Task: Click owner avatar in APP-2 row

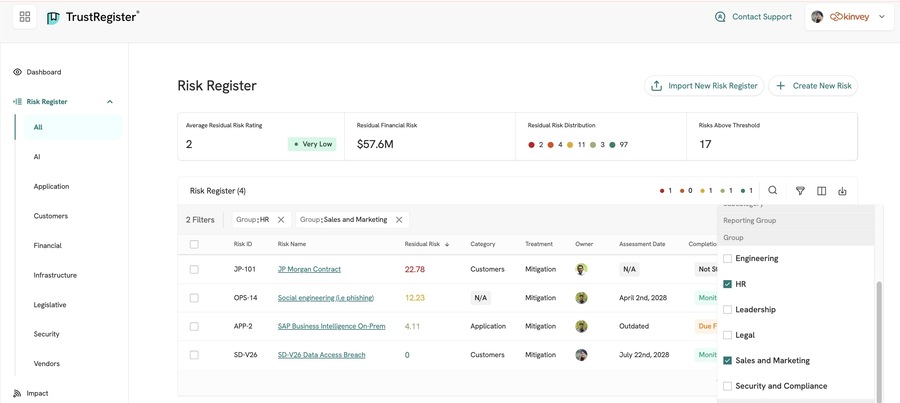Action: (x=581, y=326)
